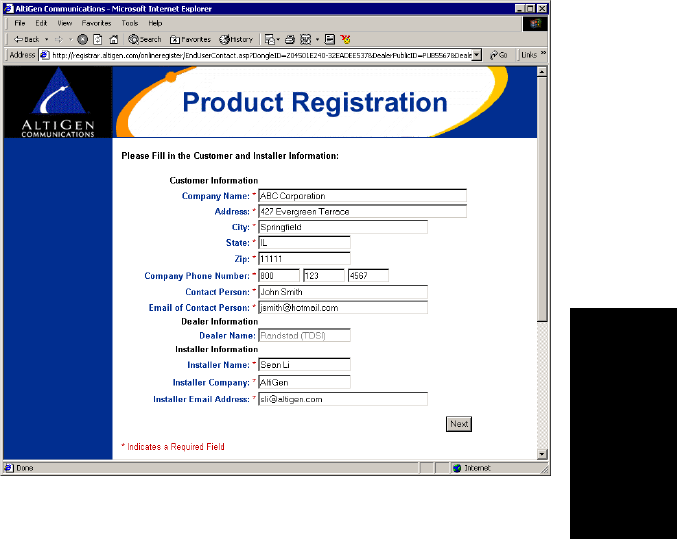Screen dimensions: 677x539
Task: Expand the Links toolbar chevron
Action: 543,53
